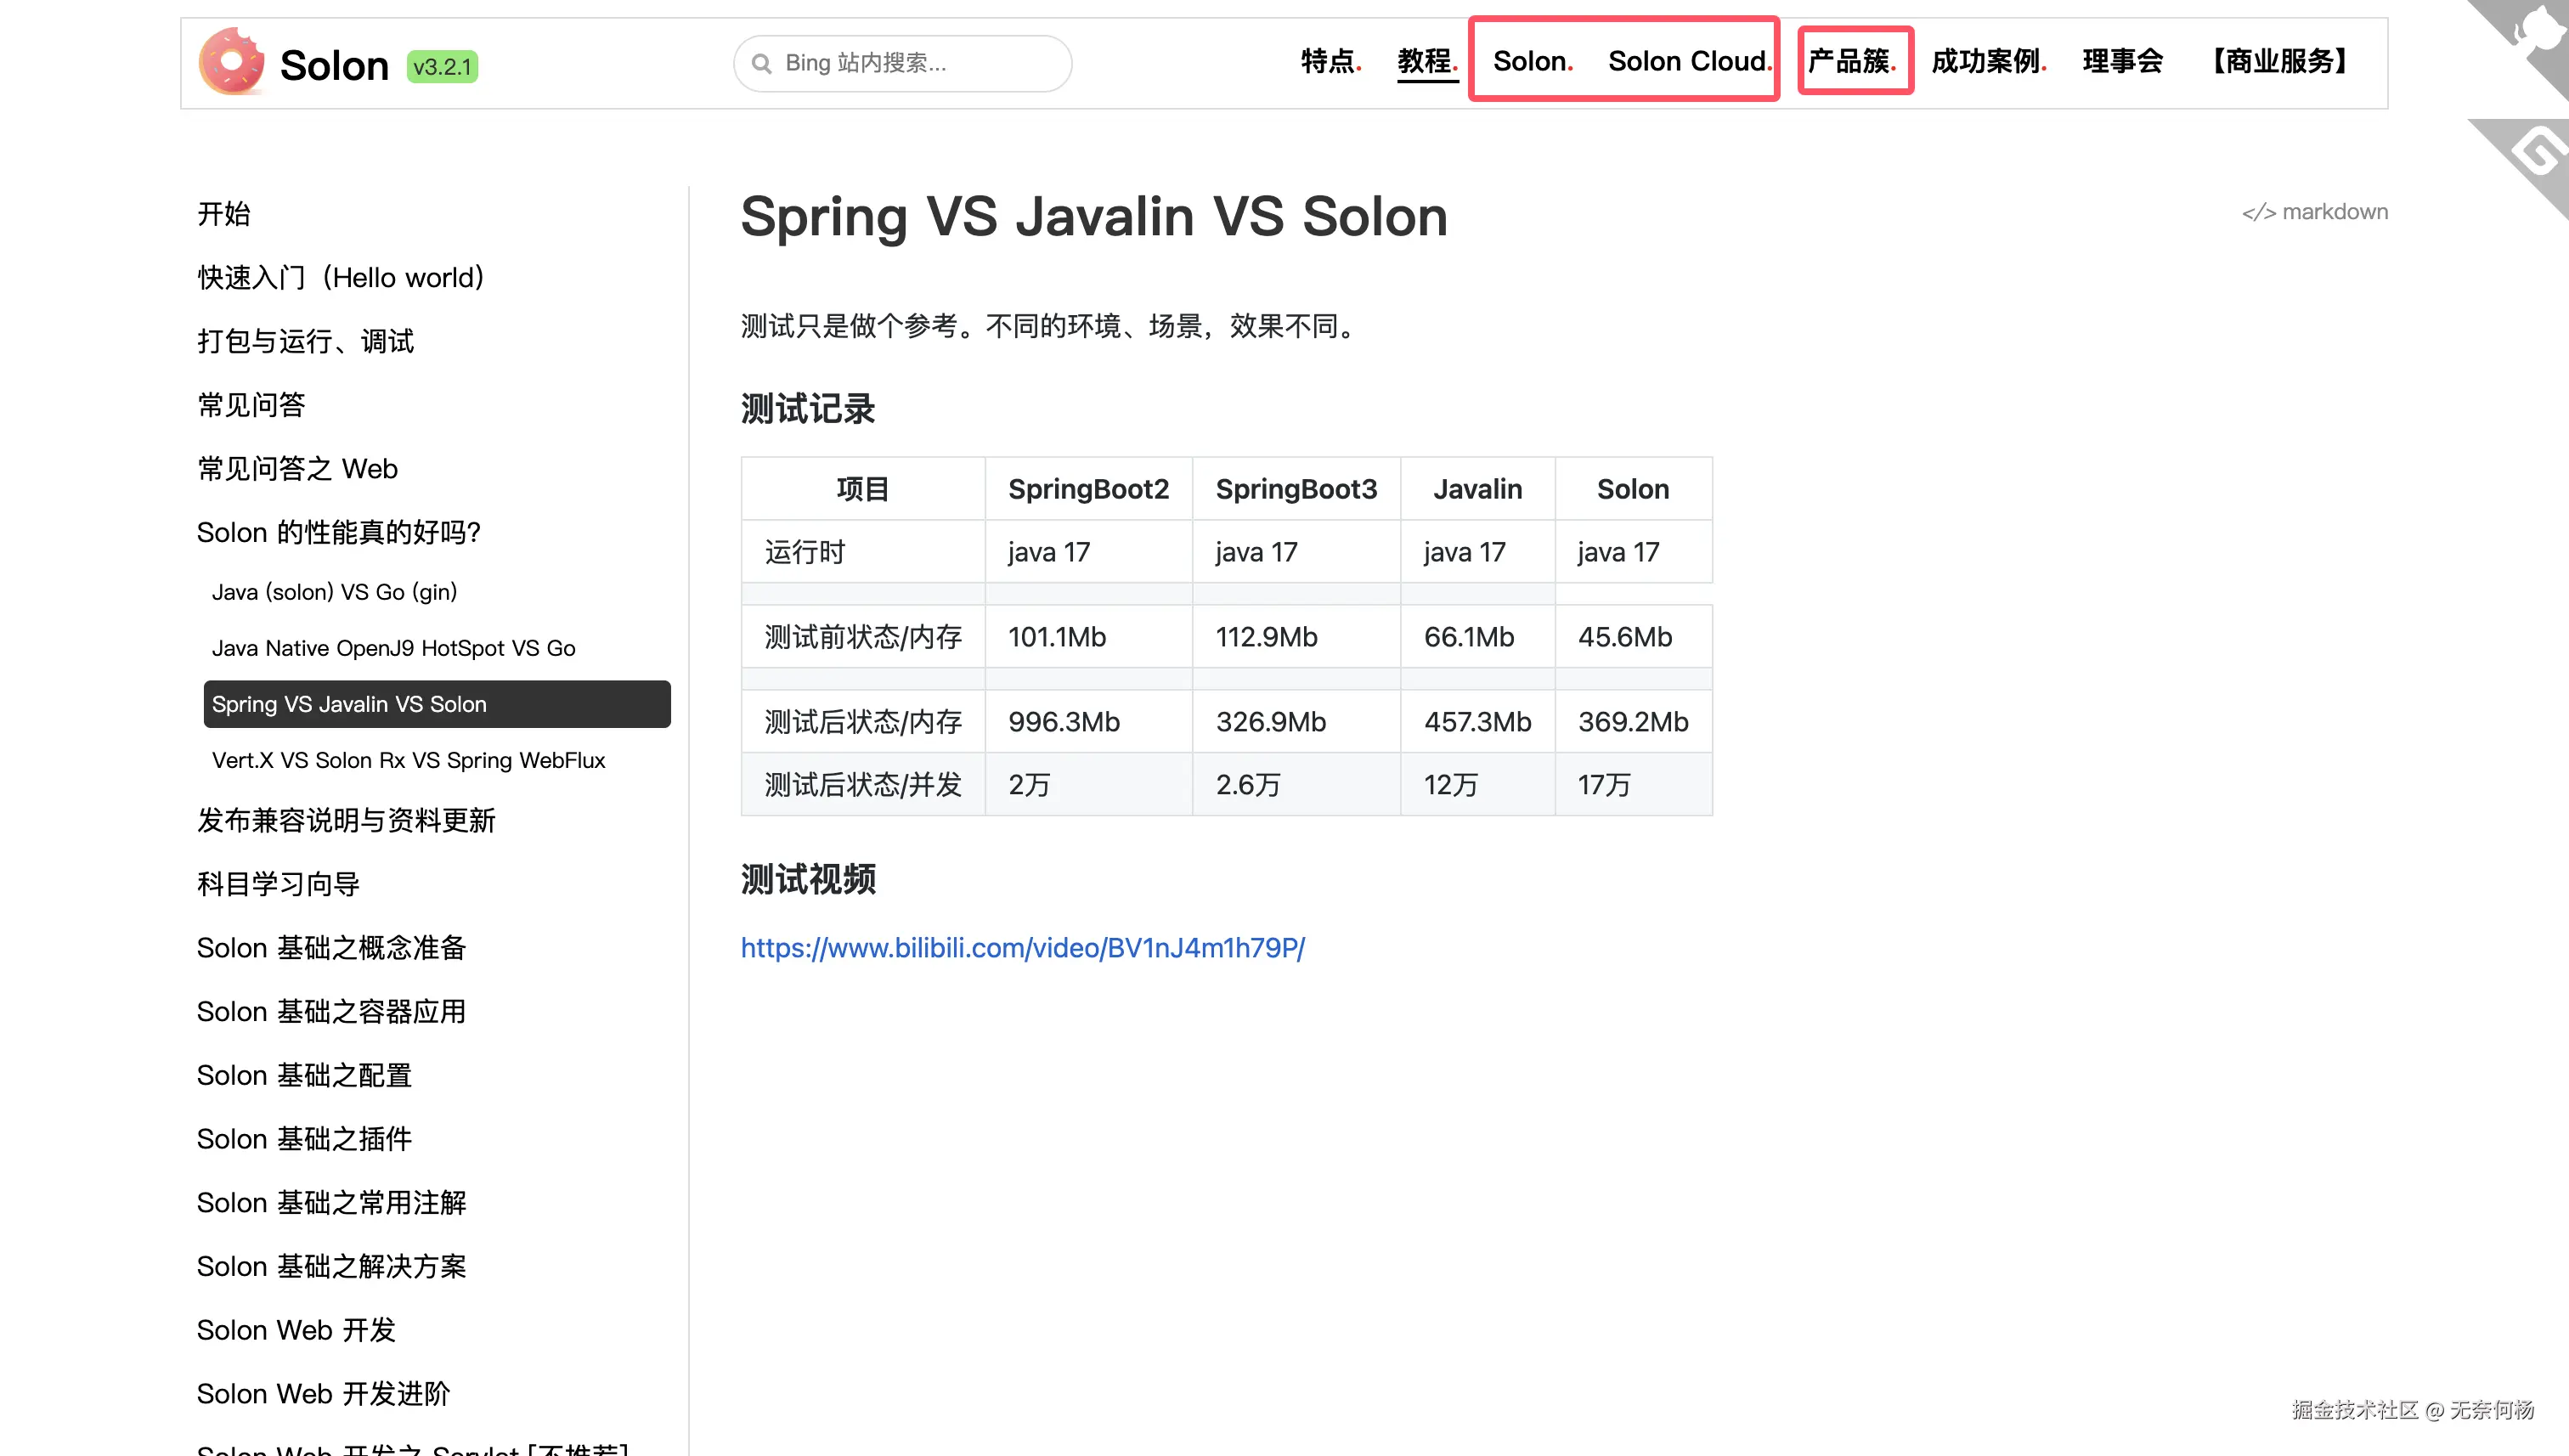Click the v3.2.1 version badge

pyautogui.click(x=442, y=67)
